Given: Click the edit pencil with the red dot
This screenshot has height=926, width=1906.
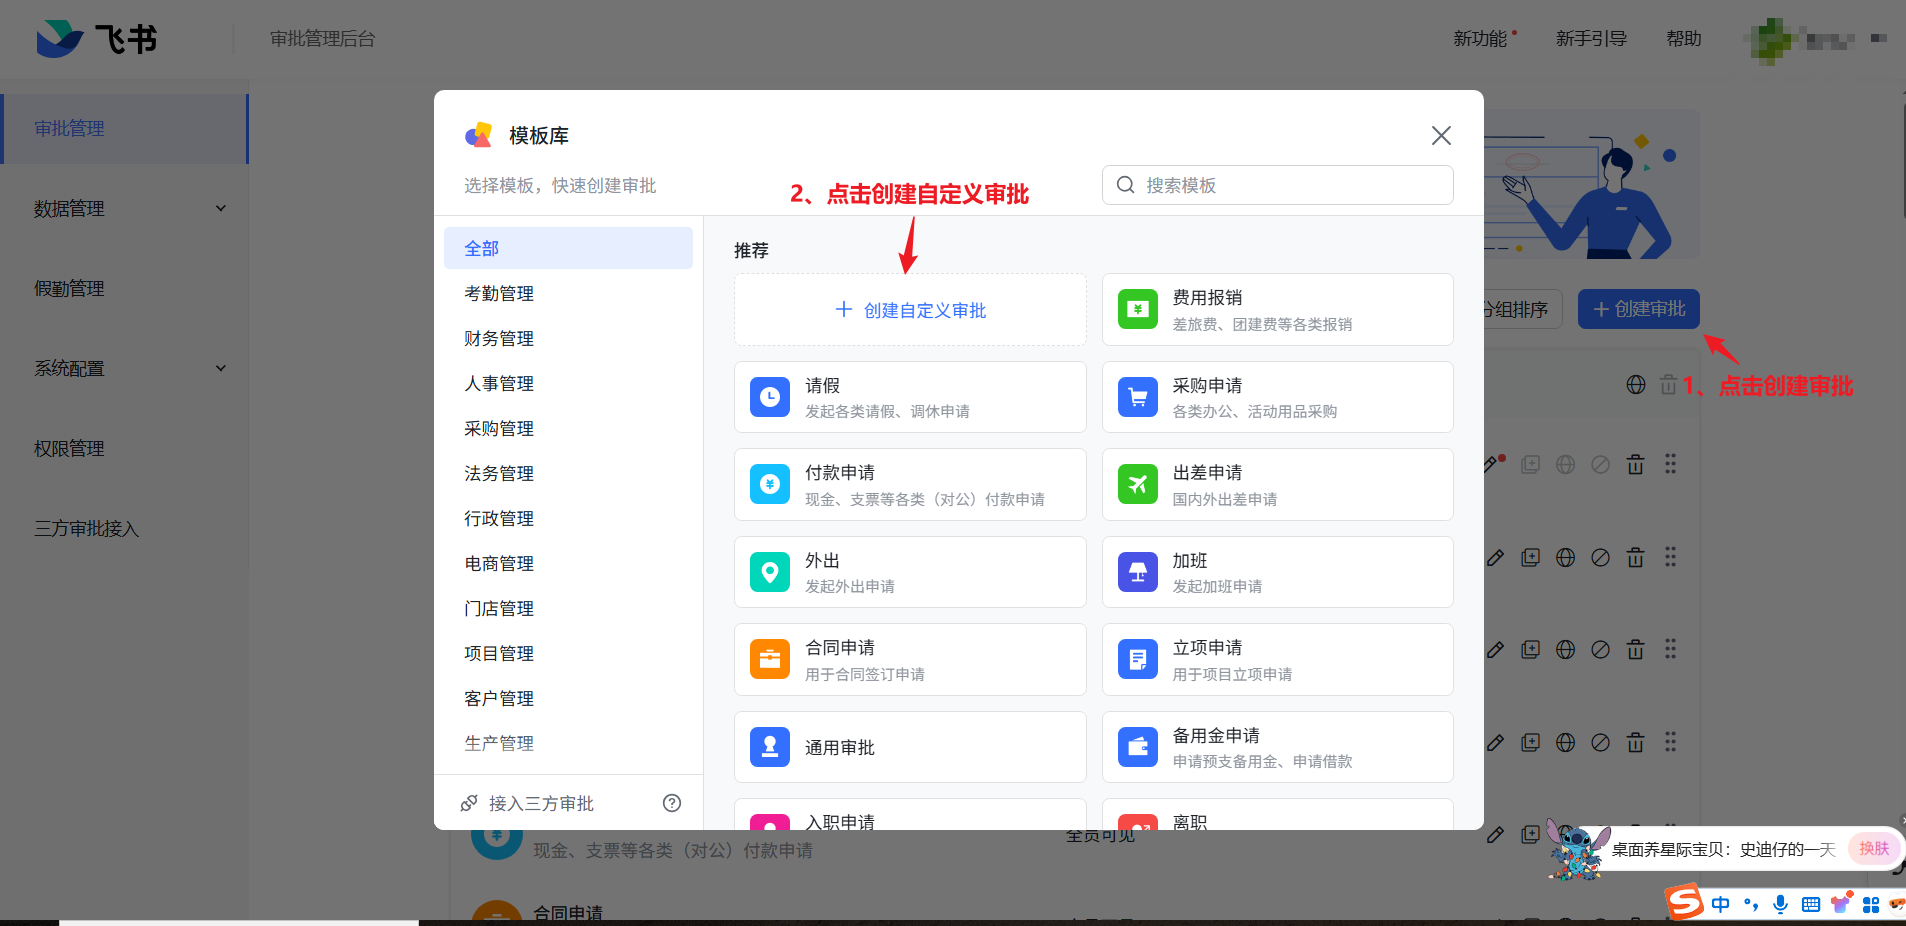Looking at the screenshot, I should pyautogui.click(x=1494, y=463).
